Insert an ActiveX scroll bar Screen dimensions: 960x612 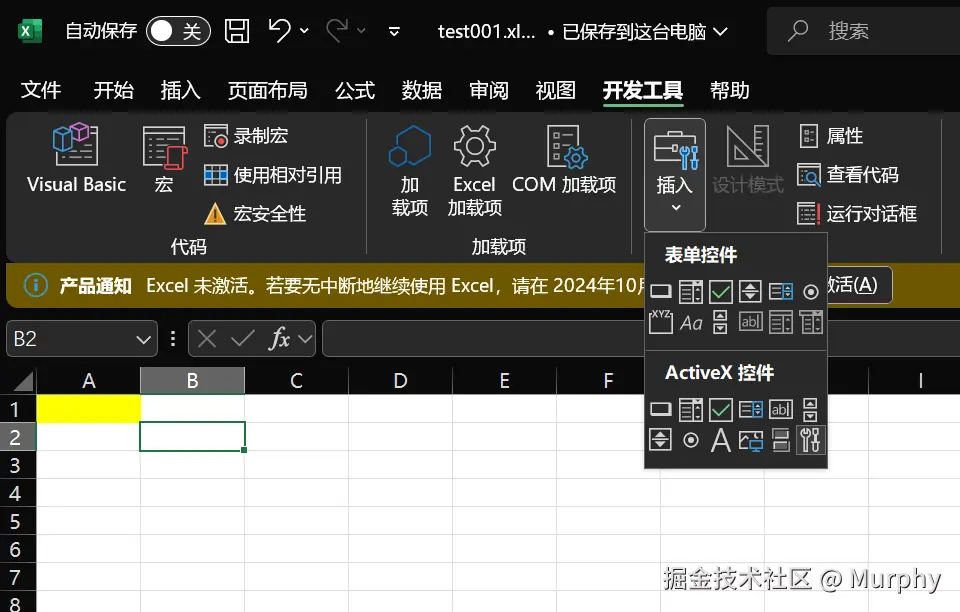pos(810,409)
